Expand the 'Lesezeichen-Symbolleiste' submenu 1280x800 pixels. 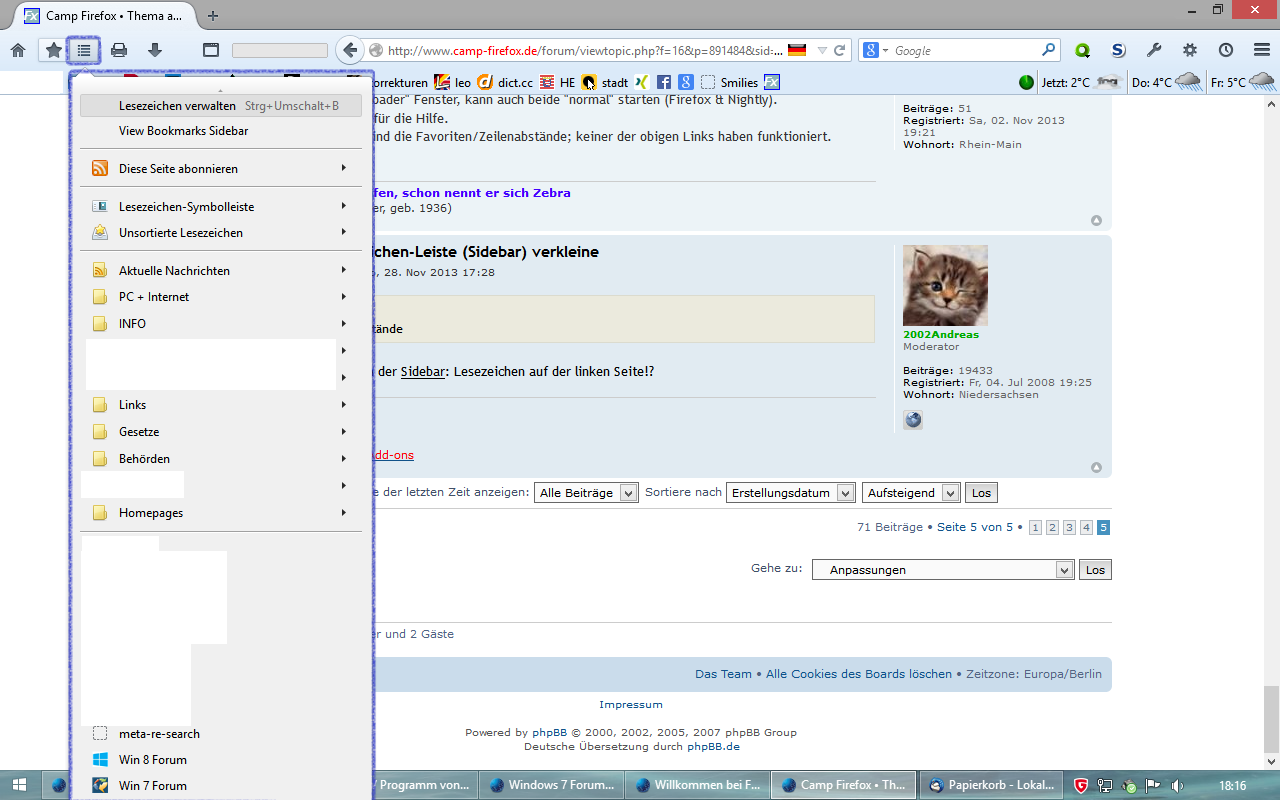(x=221, y=207)
